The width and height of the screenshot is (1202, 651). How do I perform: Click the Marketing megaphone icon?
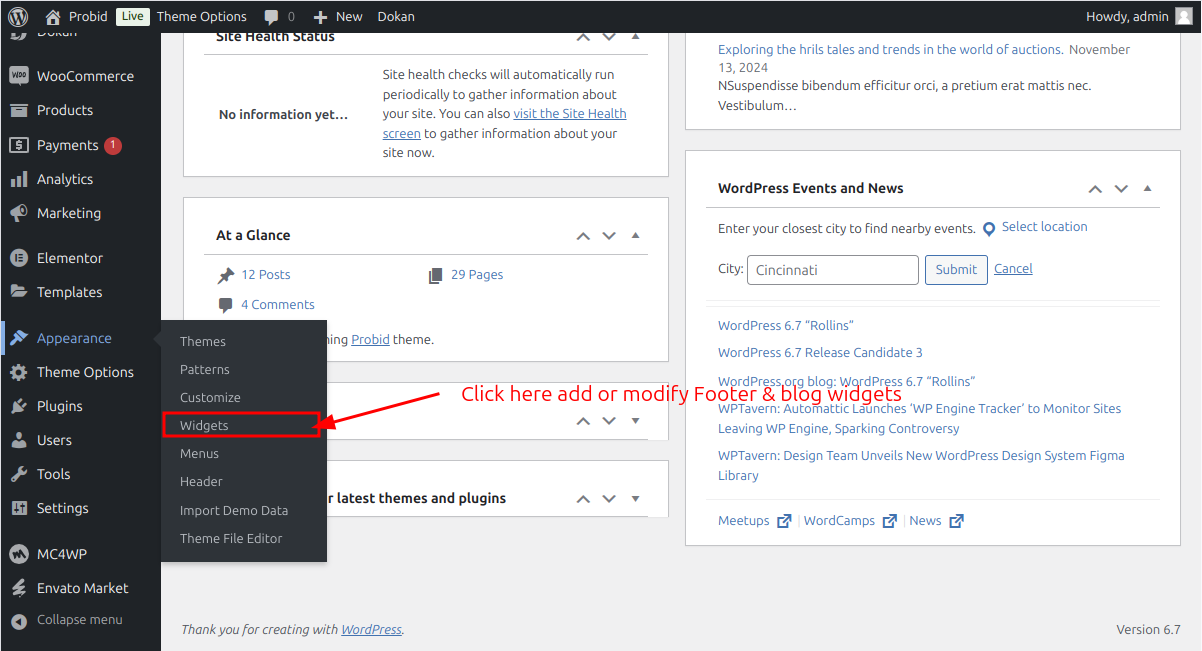18,213
